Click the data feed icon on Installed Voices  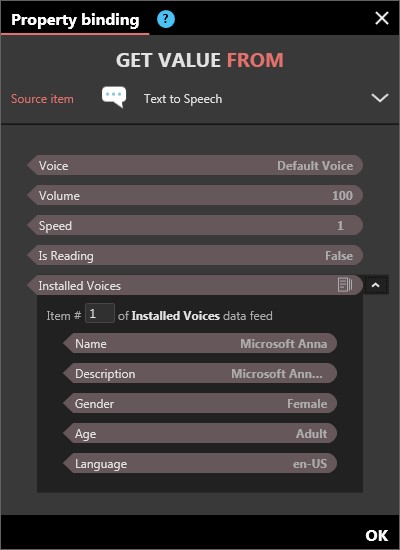click(x=345, y=284)
